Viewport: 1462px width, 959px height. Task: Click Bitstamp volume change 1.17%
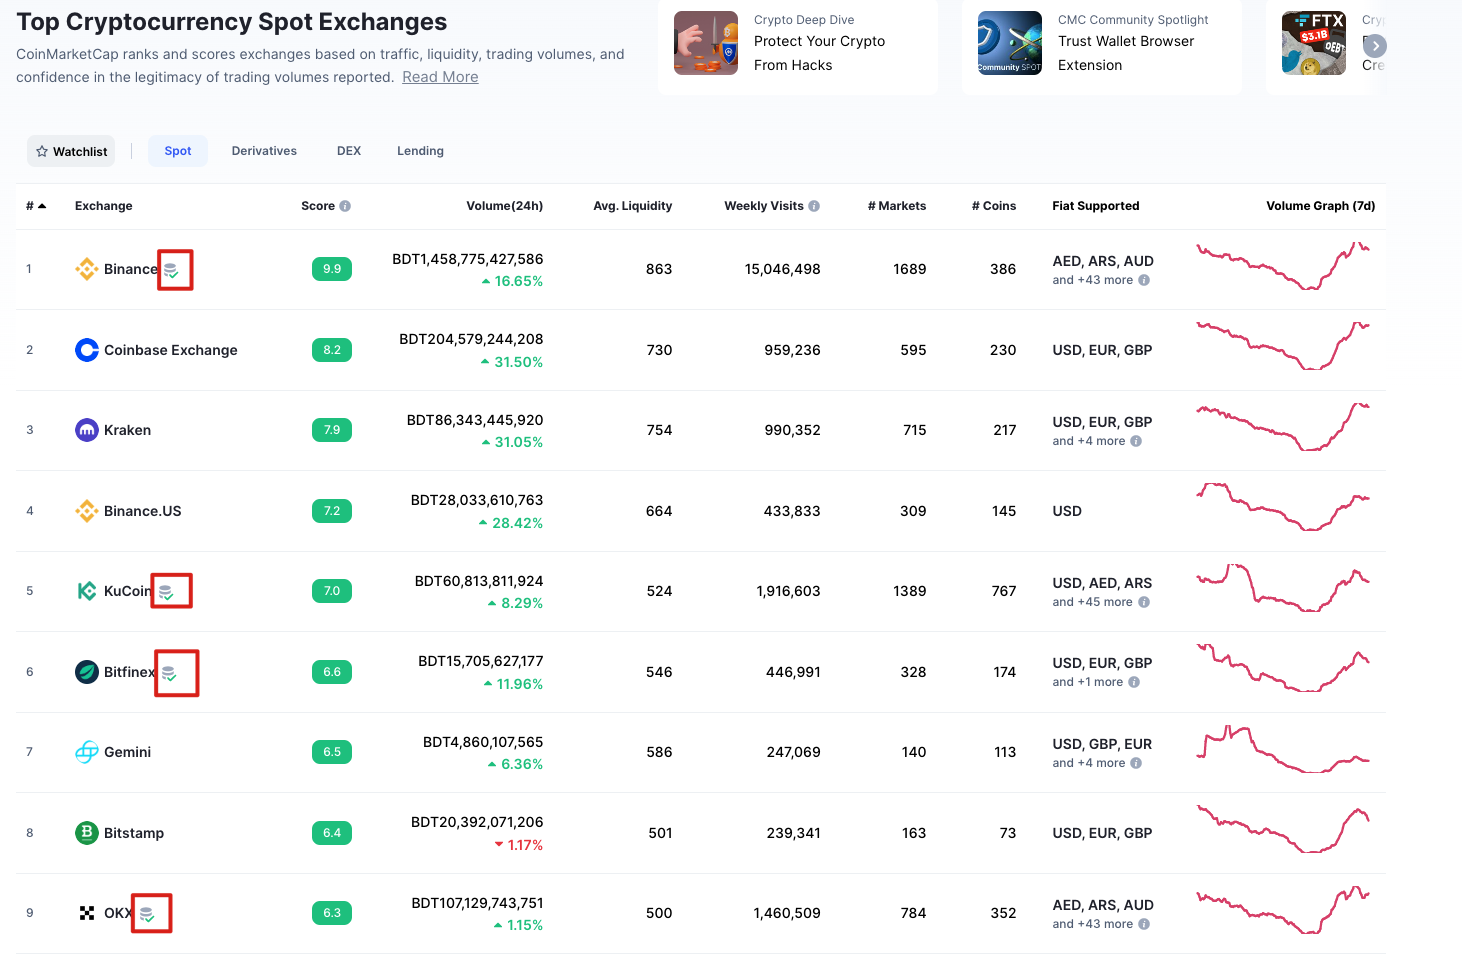(x=519, y=845)
